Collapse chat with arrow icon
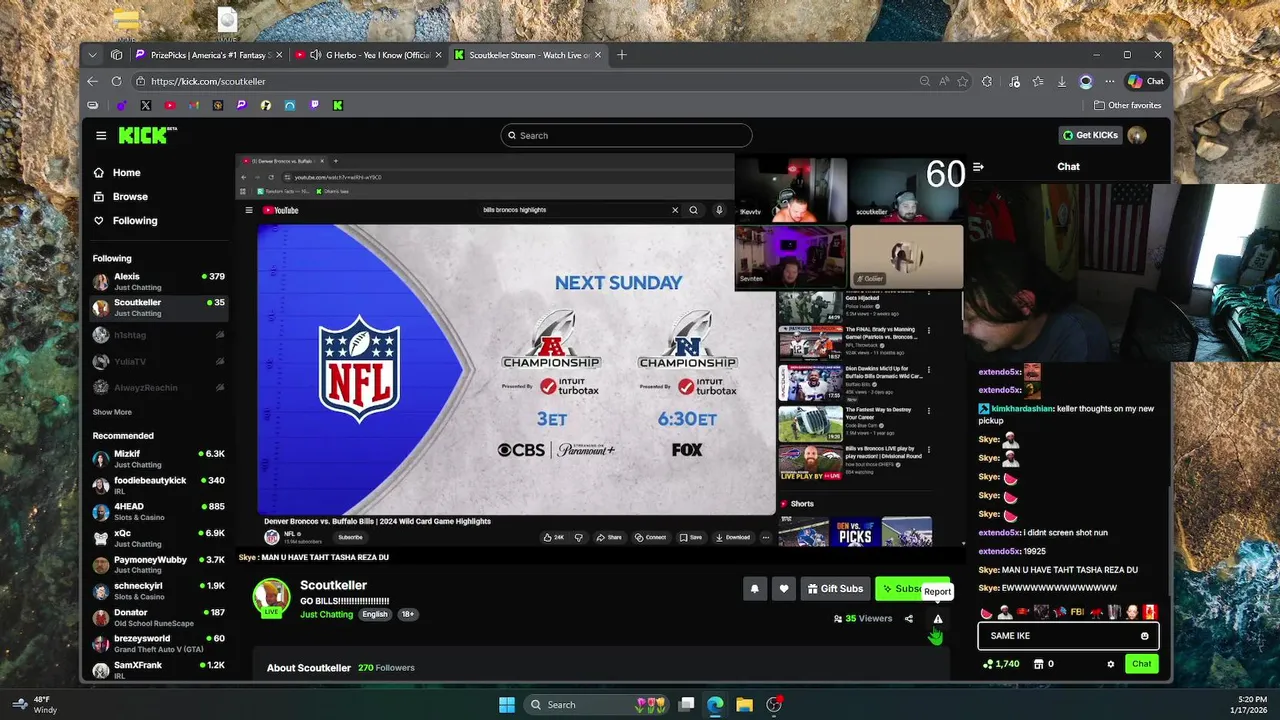 click(x=978, y=167)
